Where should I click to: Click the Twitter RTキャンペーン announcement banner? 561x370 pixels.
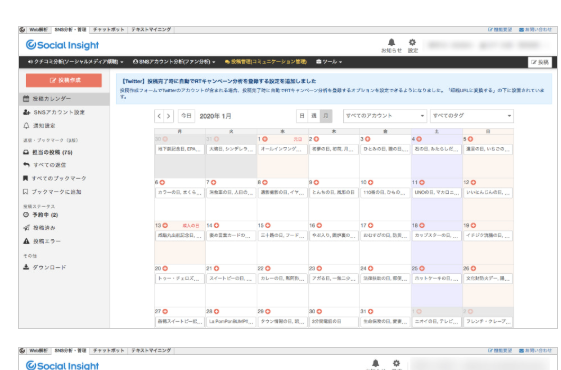pyautogui.click(x=334, y=89)
